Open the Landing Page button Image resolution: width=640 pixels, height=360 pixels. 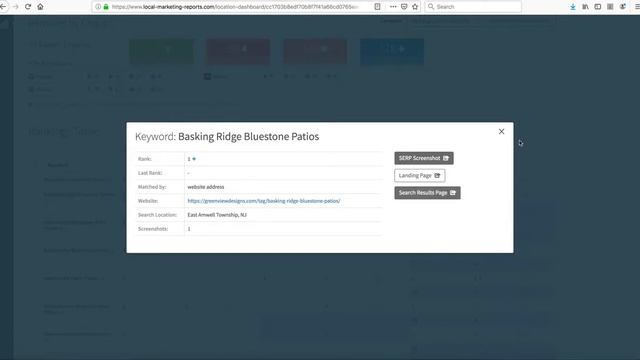(x=420, y=176)
